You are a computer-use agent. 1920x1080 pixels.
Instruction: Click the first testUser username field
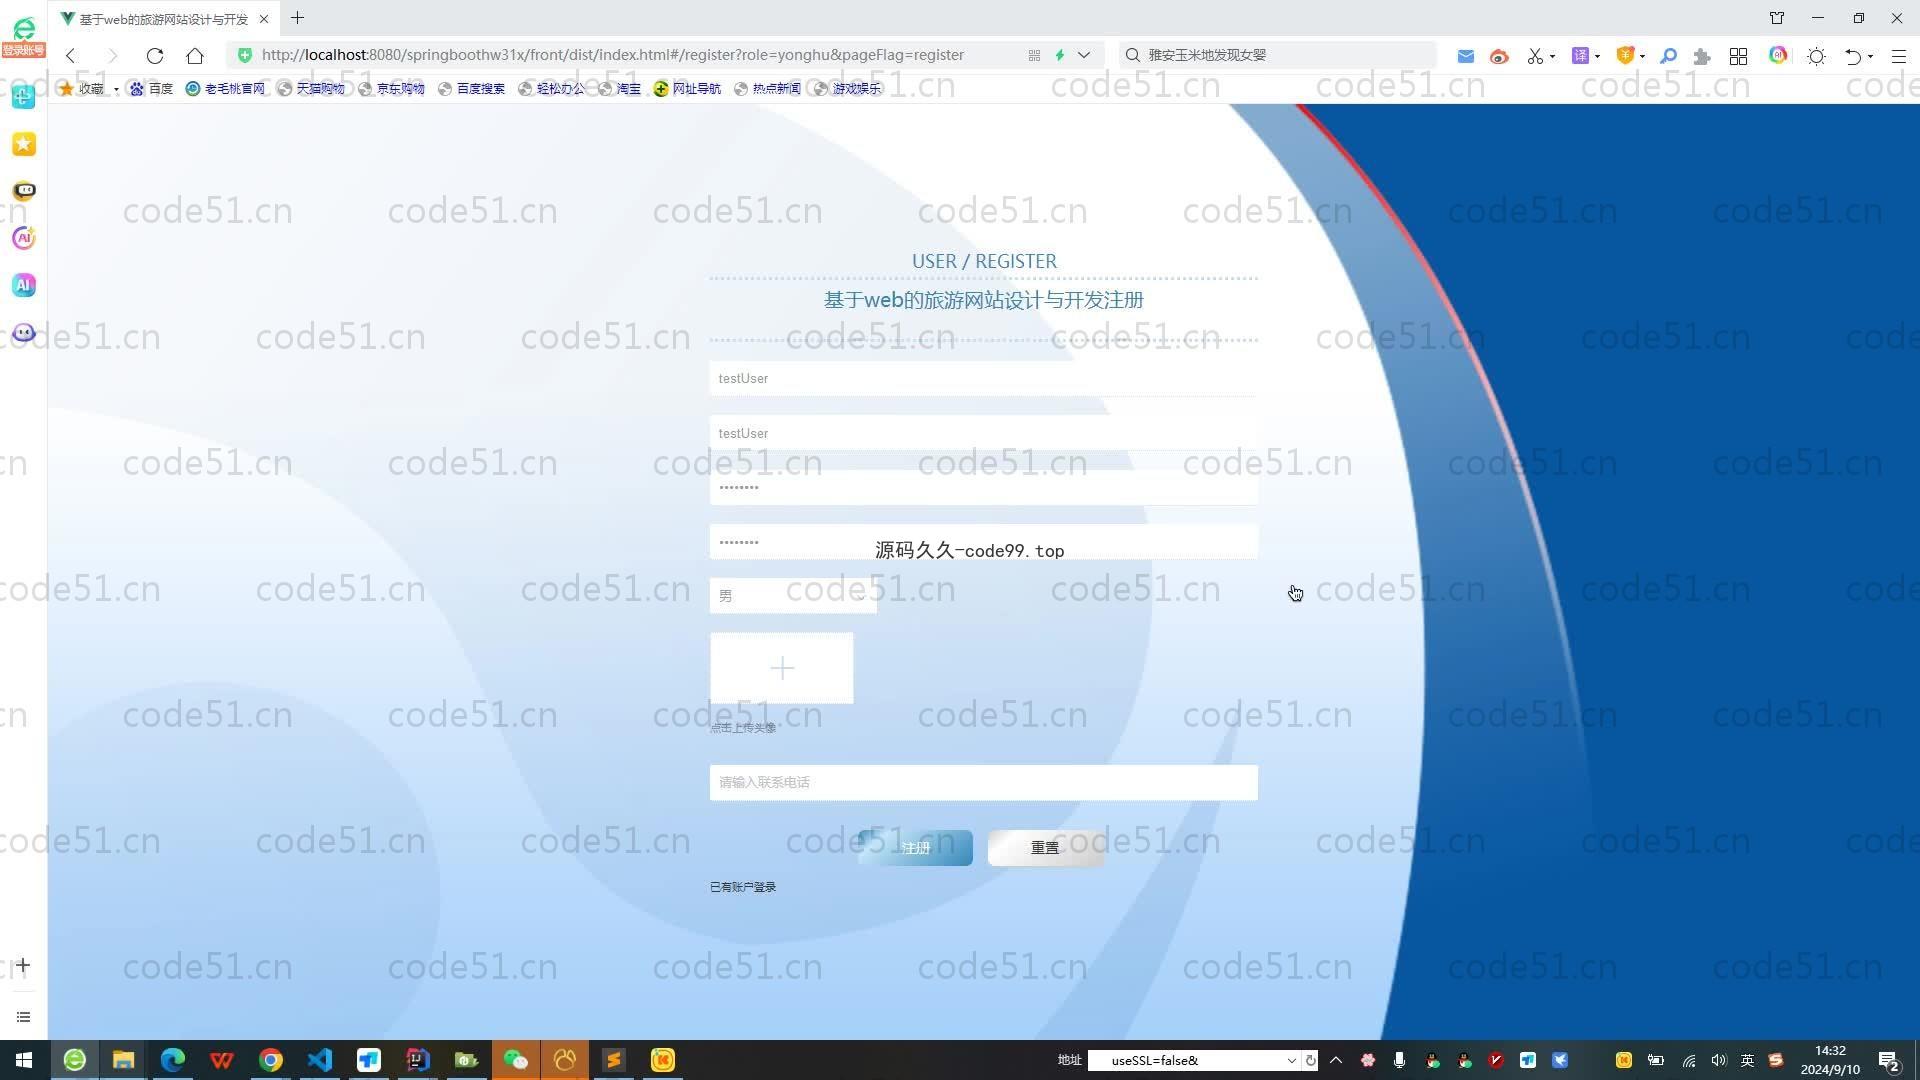983,378
